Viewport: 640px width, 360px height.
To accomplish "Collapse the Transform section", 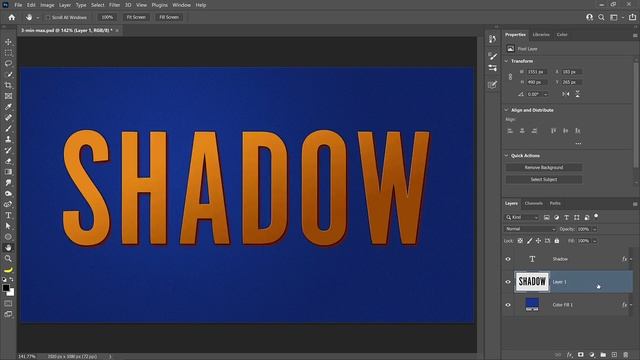I will tap(507, 61).
